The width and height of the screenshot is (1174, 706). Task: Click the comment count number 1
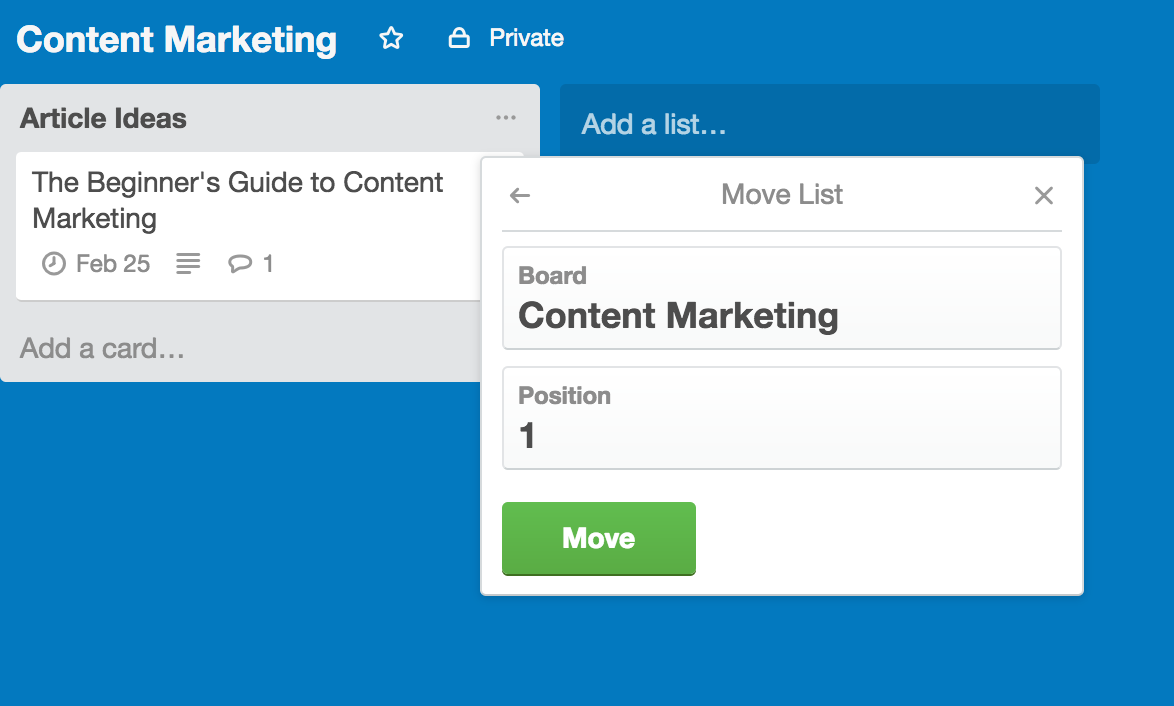click(268, 264)
